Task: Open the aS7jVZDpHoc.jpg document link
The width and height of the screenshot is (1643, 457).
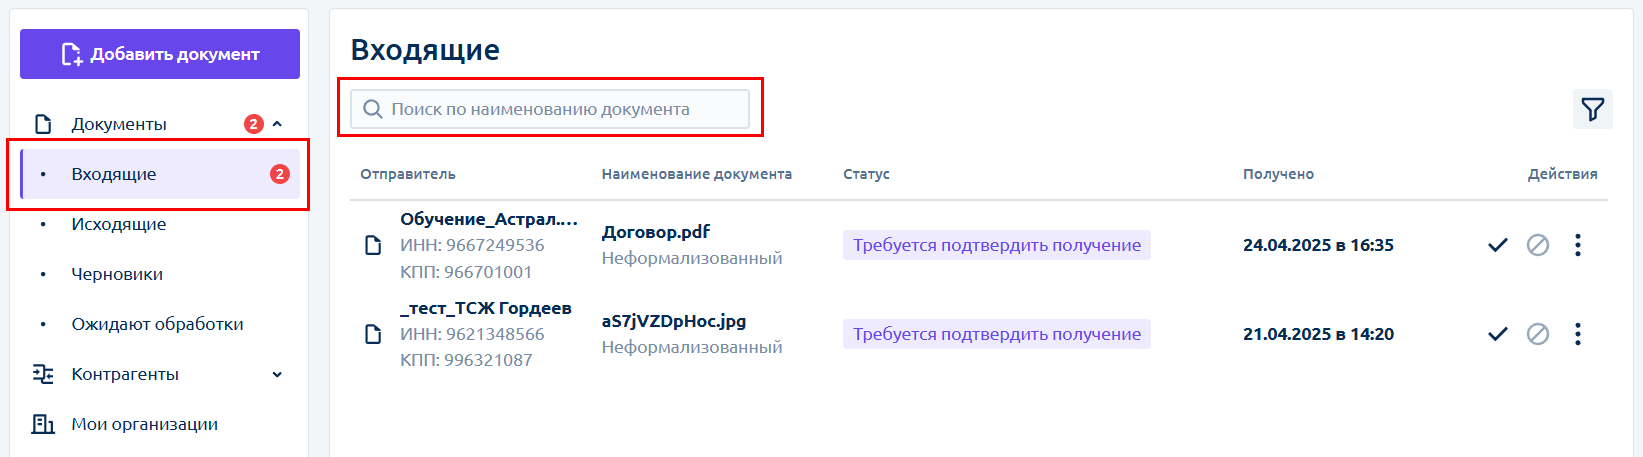Action: coord(674,321)
